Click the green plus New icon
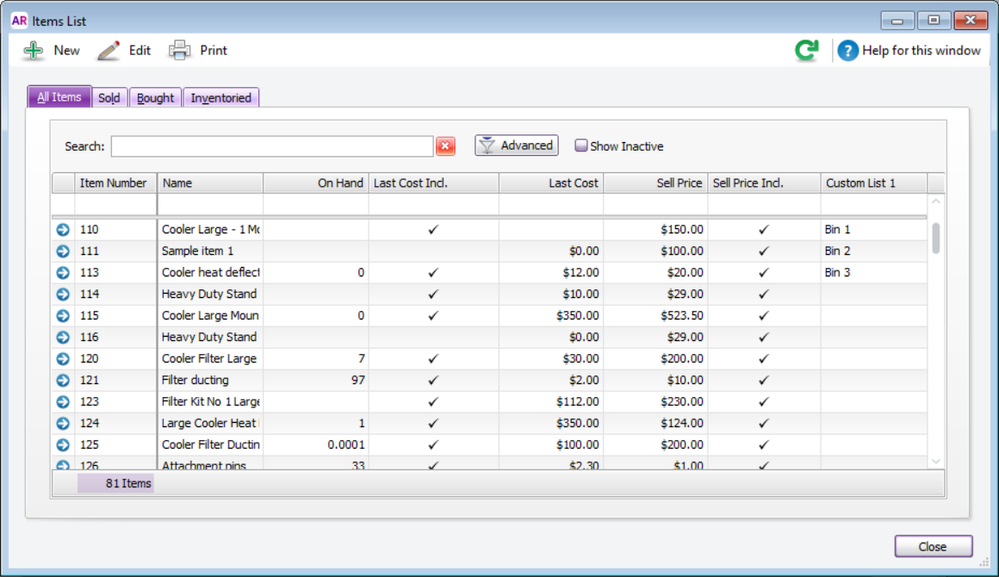The height and width of the screenshot is (577, 999). click(34, 50)
